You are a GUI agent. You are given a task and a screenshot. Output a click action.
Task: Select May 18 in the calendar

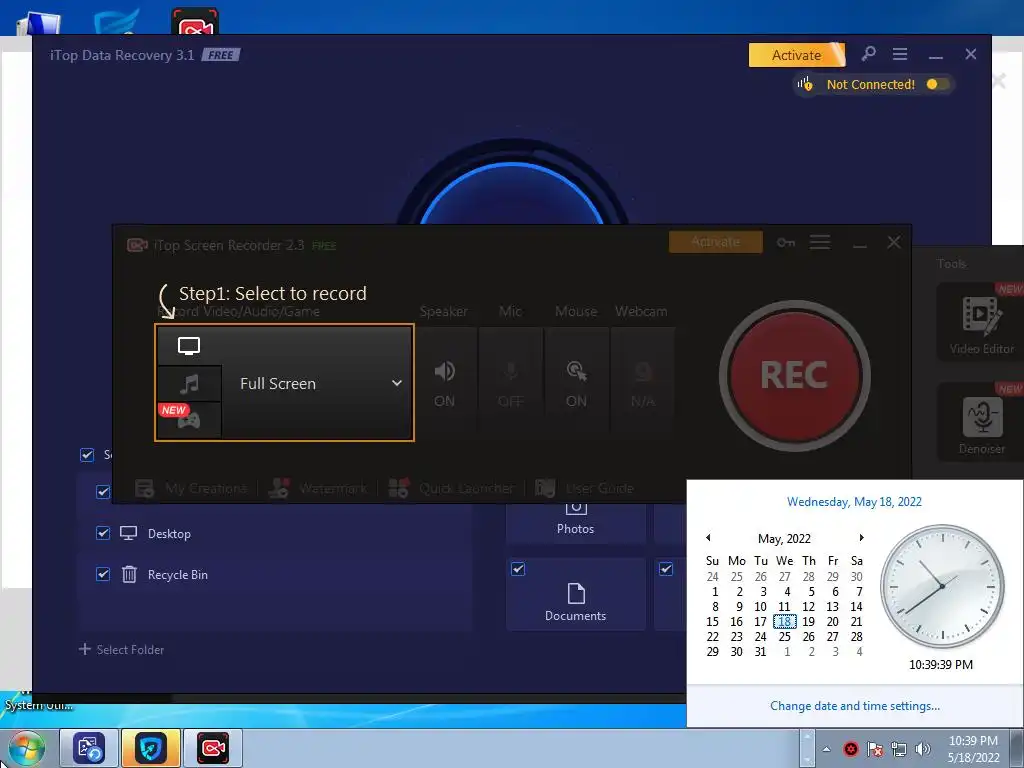point(785,622)
